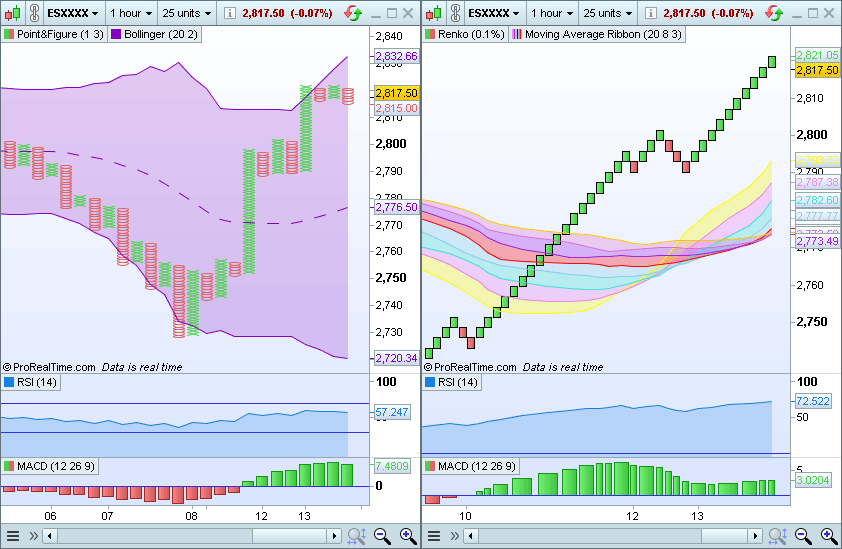This screenshot has width=842, height=549.
Task: Click the refresh arrows icon in right chart
Action: (775, 13)
